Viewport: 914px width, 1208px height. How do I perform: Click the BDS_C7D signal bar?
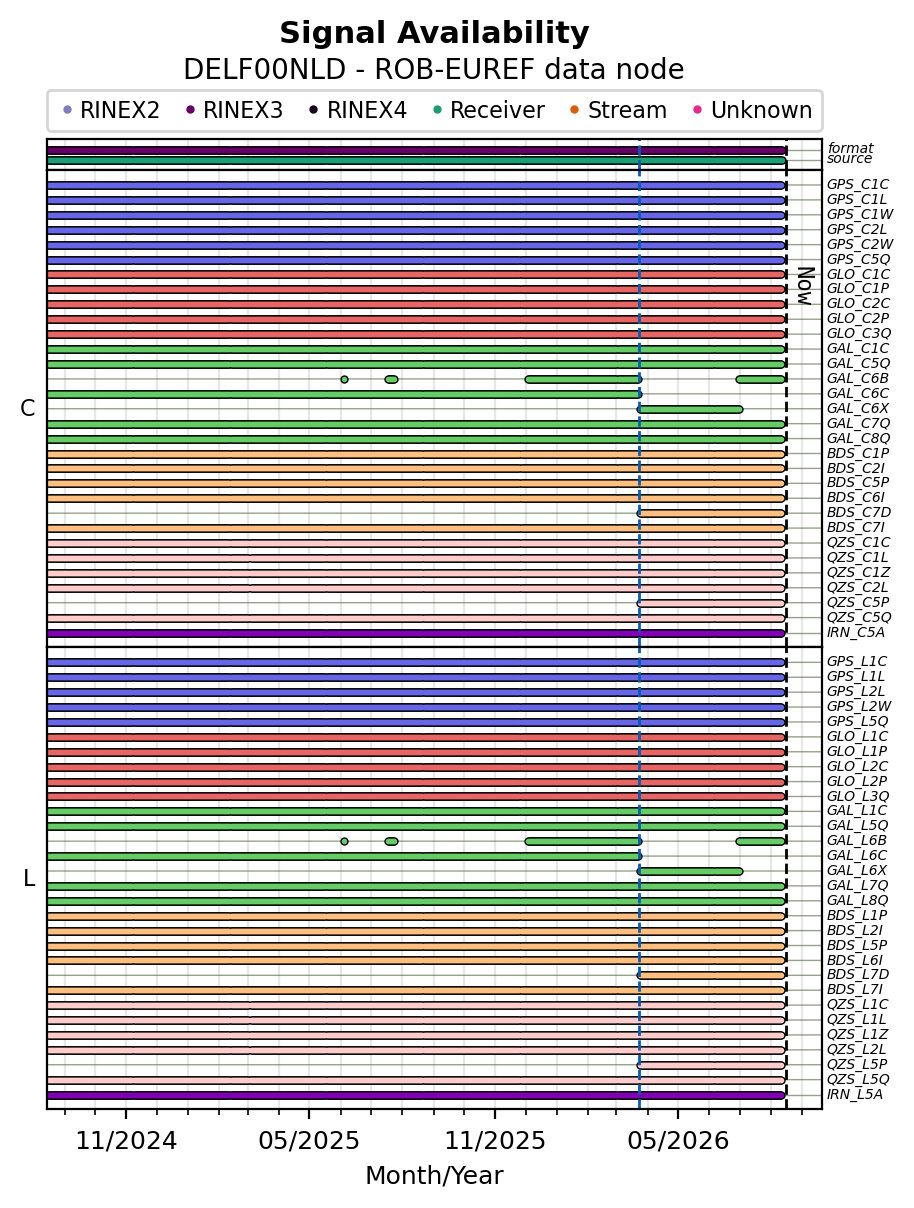(x=711, y=513)
